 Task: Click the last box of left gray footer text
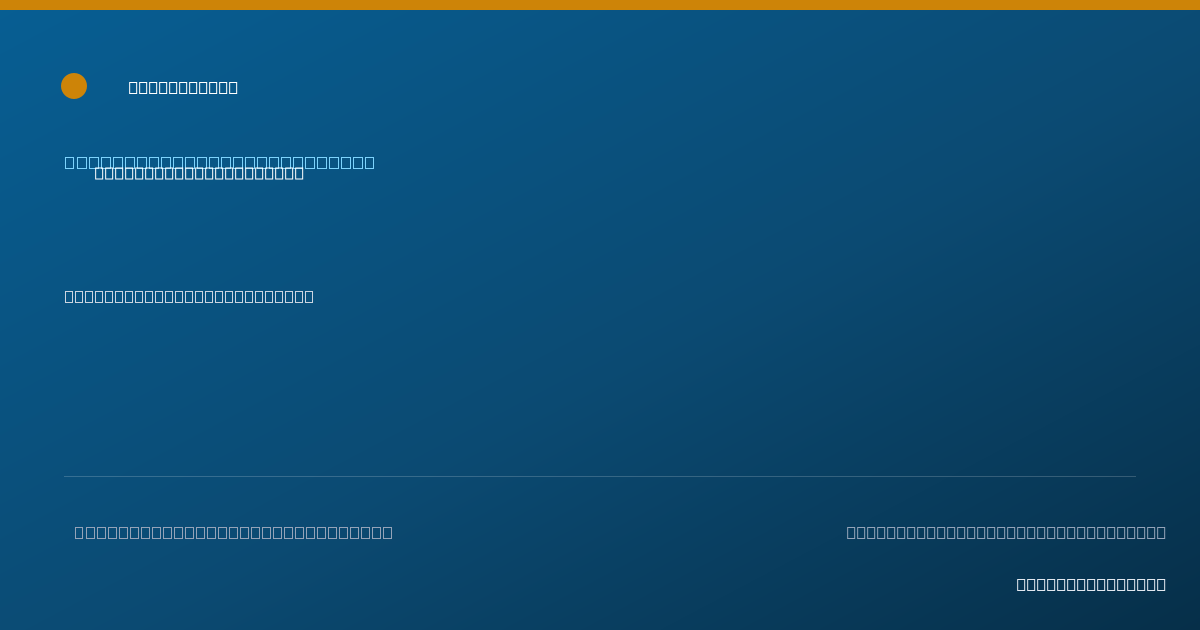tap(388, 532)
